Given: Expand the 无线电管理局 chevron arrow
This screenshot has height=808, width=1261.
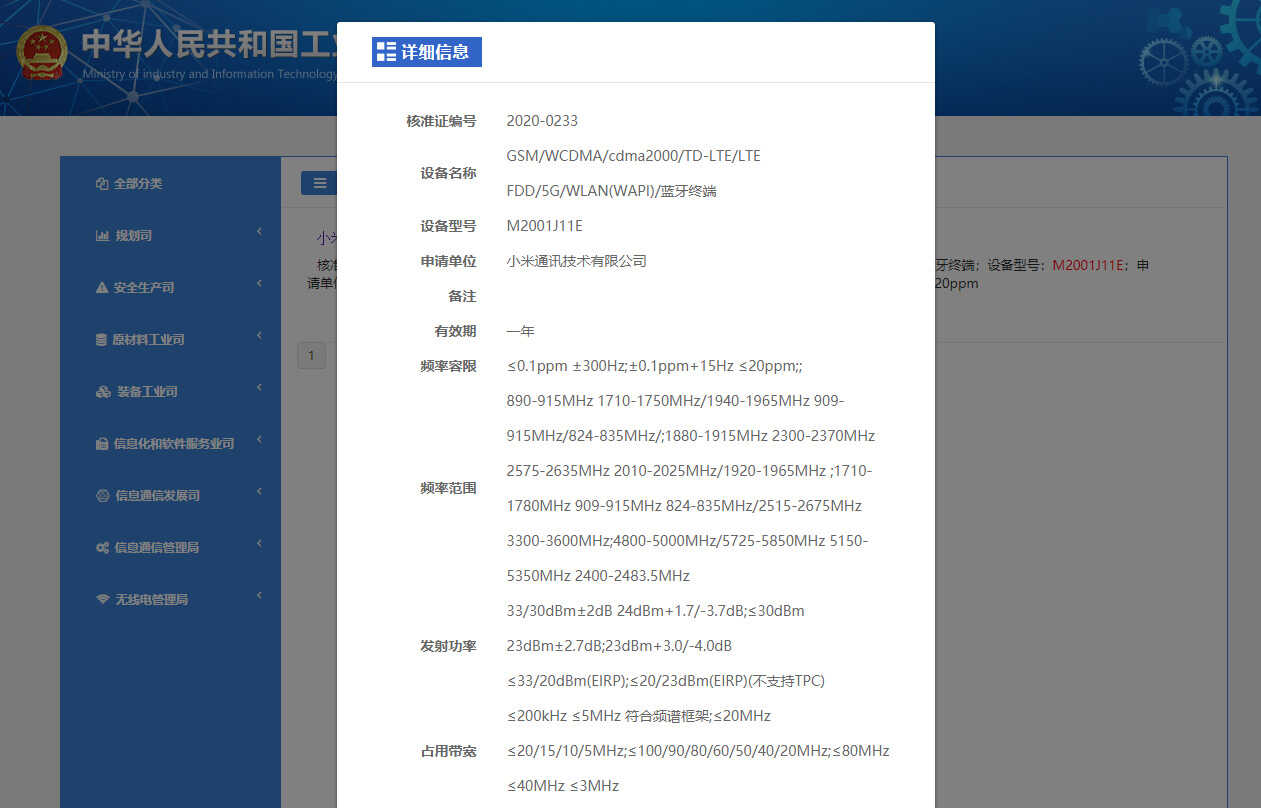Looking at the screenshot, I should 259,596.
